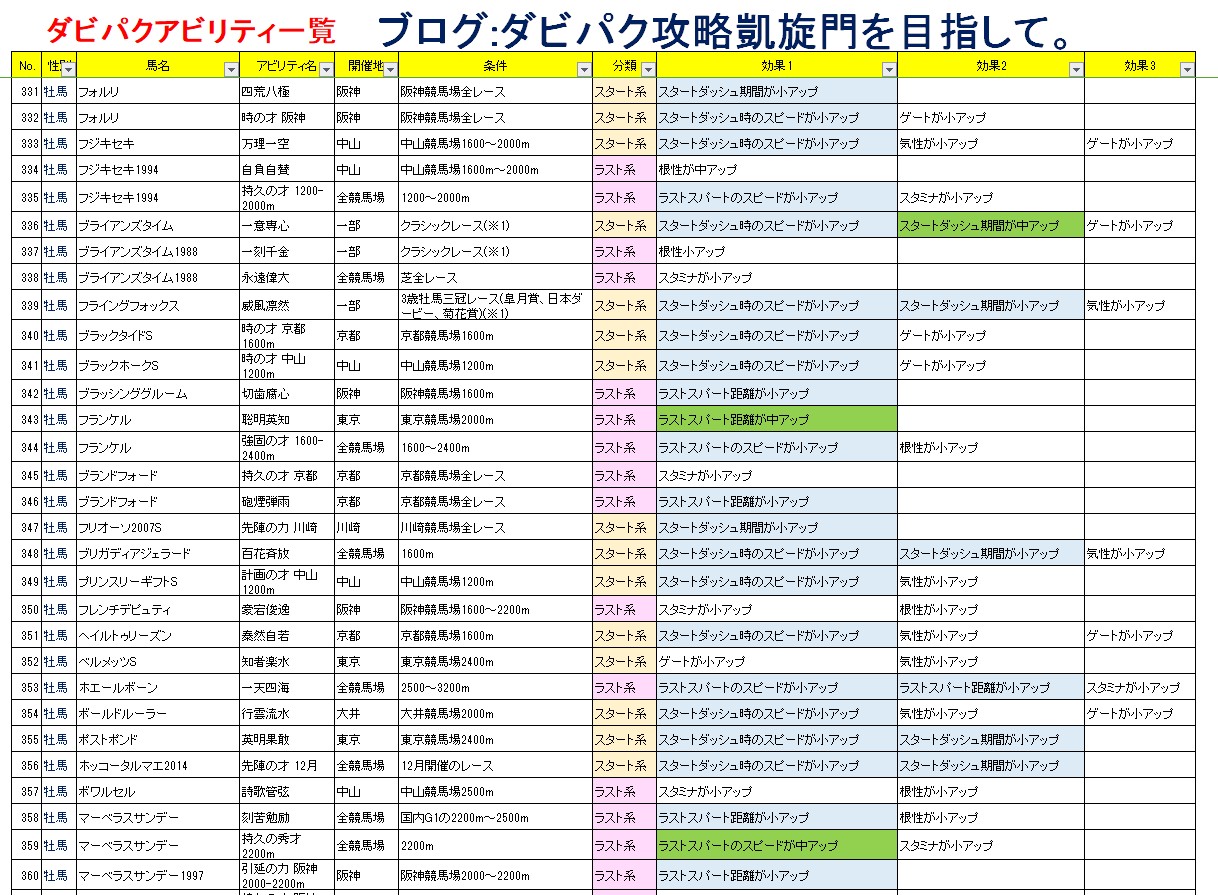Click horse name フレンチデピュティ
The width and height of the screenshot is (1218, 895).
(x=125, y=609)
